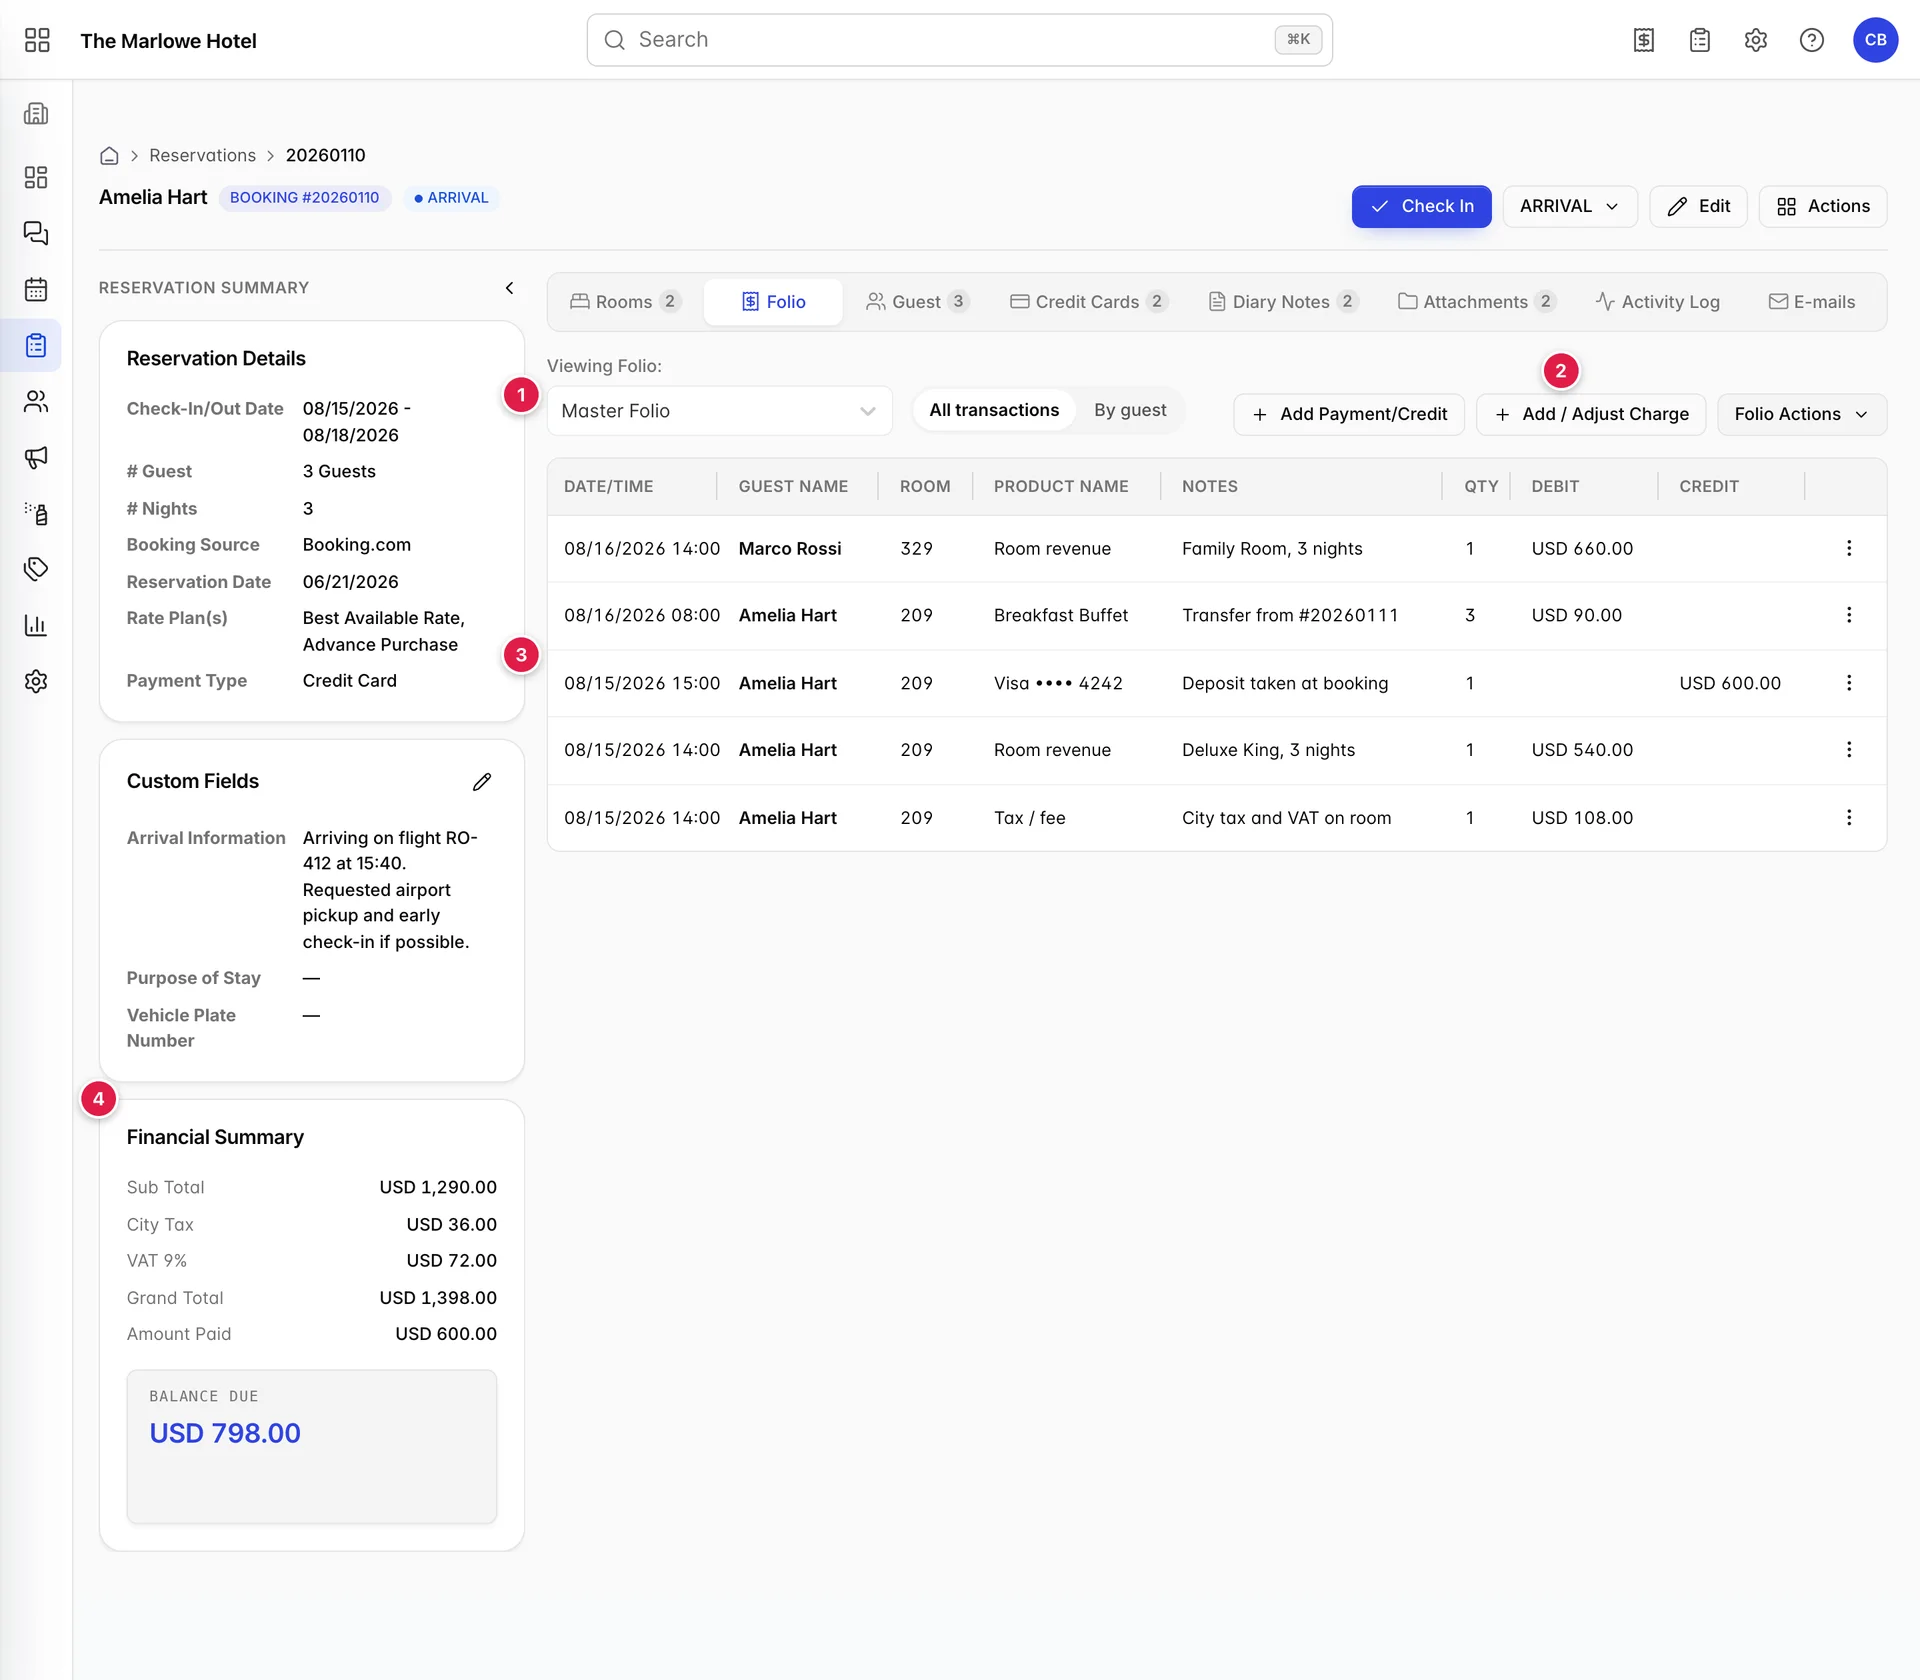Open the messages chat sidebar icon

[x=36, y=233]
